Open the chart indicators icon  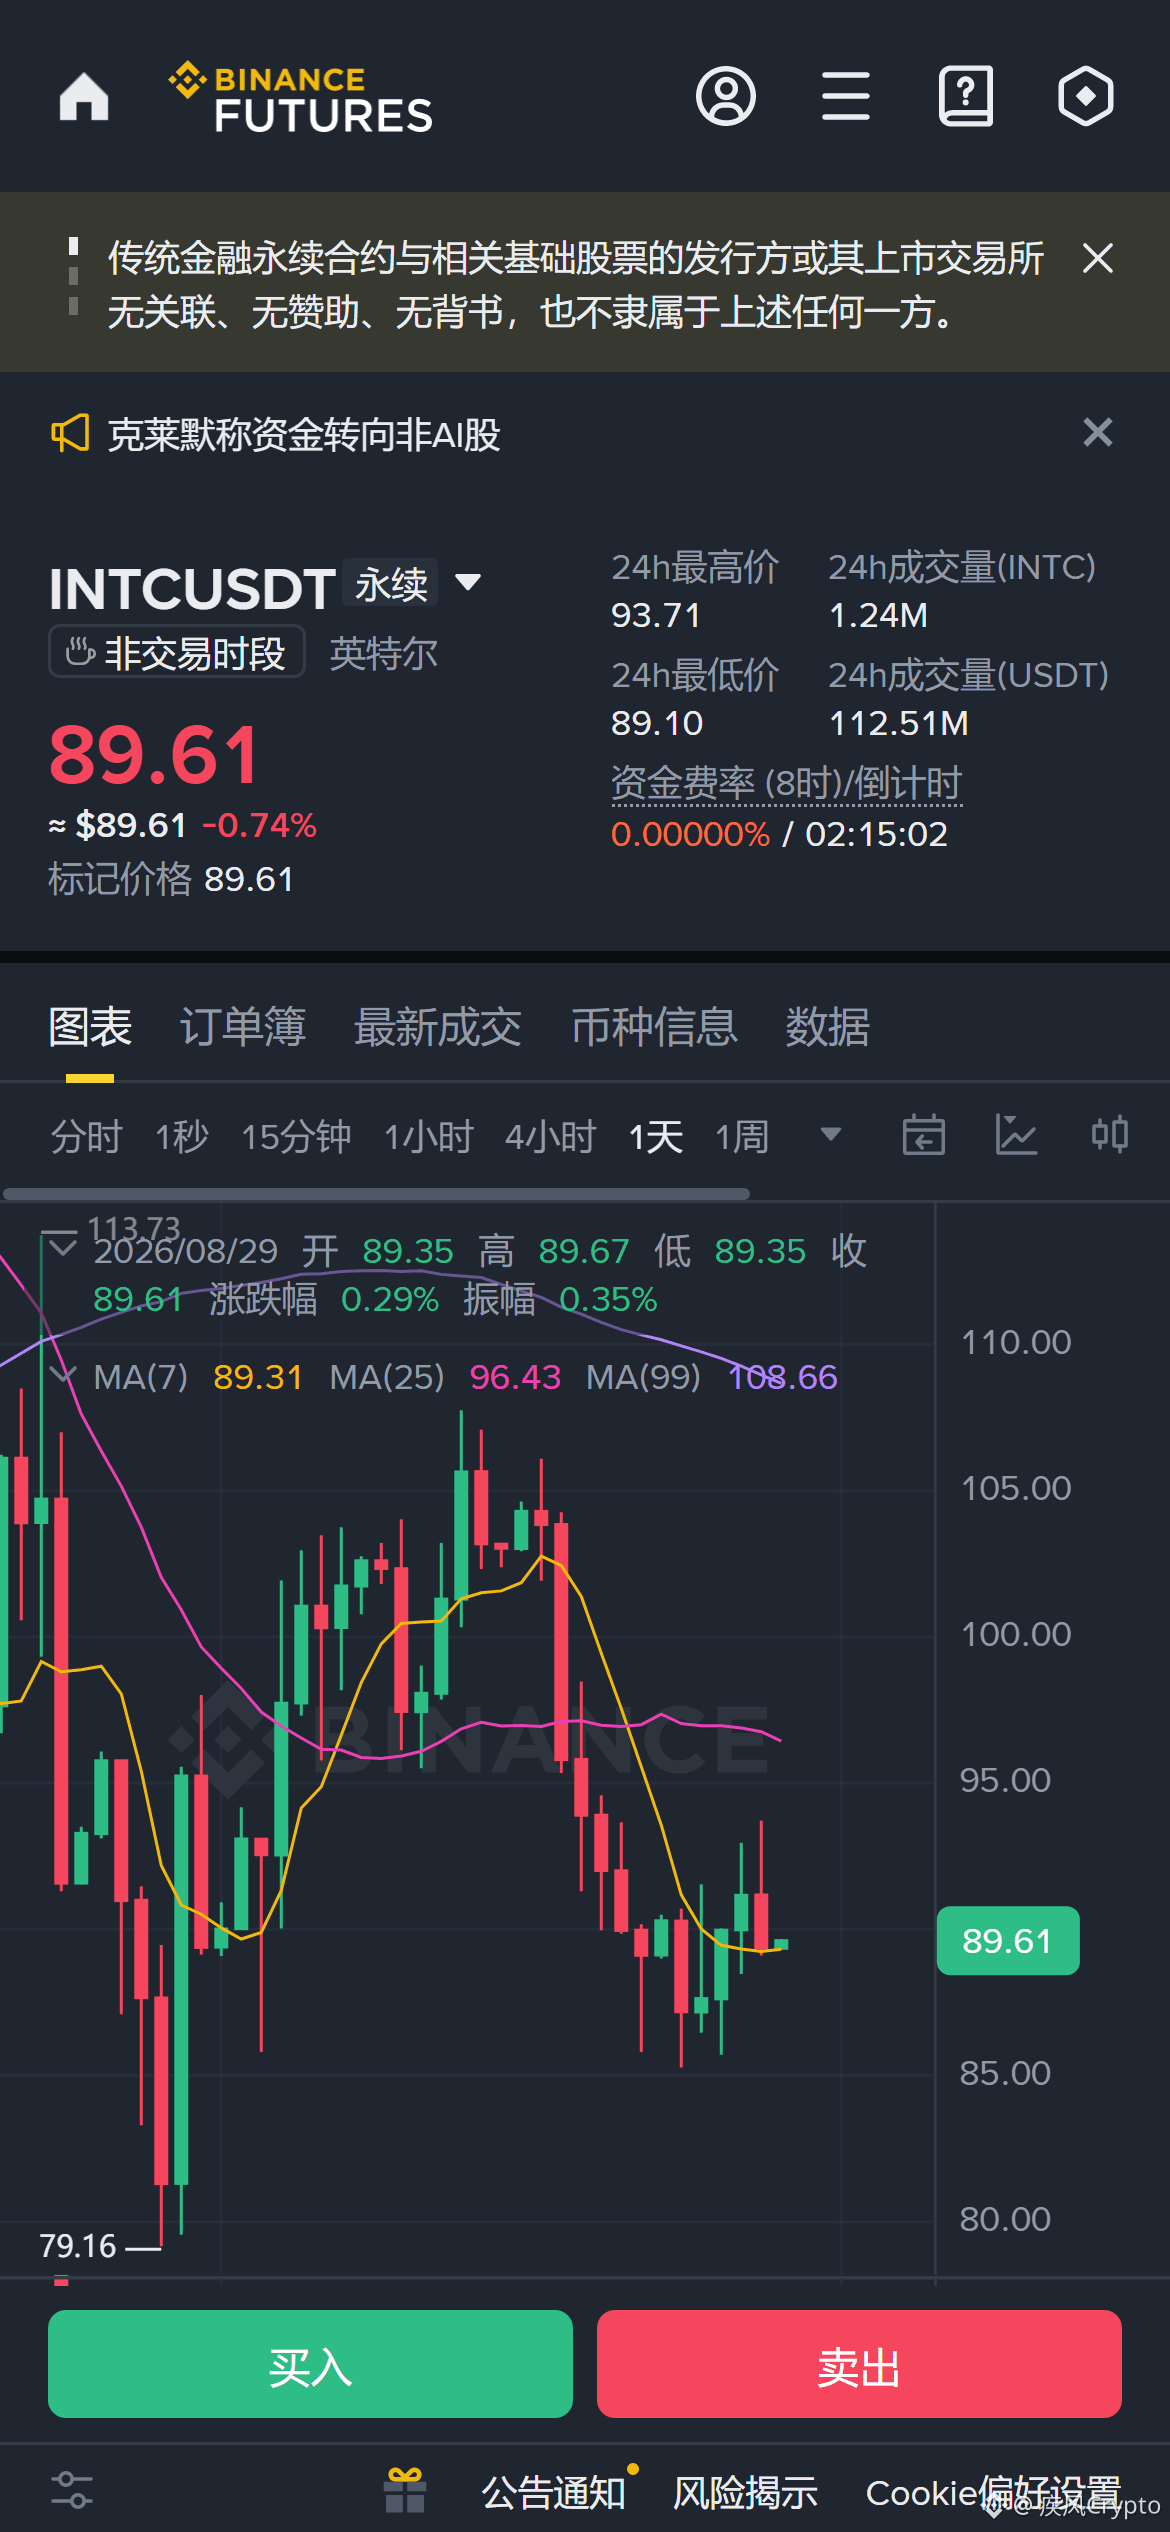point(1017,1135)
